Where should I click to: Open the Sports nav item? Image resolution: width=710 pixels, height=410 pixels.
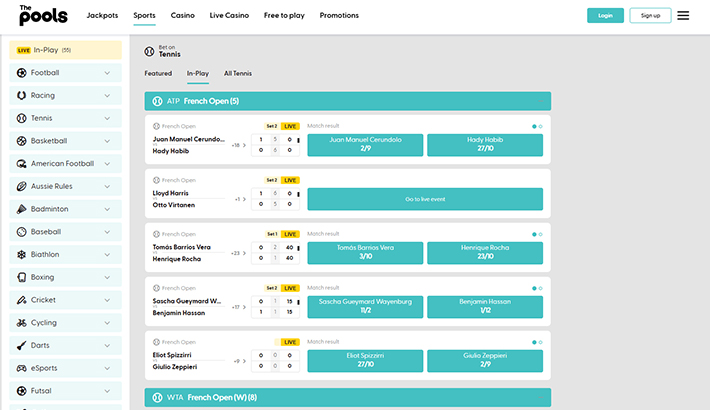coord(144,15)
